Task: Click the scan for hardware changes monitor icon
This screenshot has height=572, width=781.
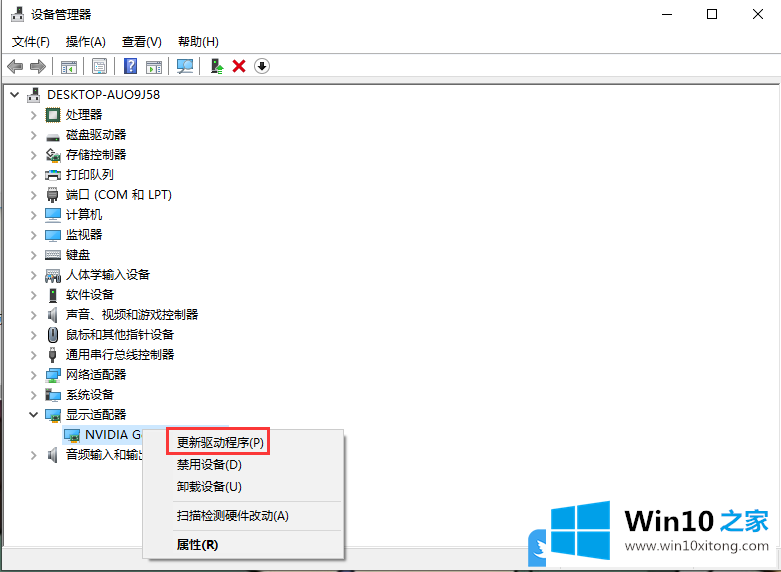Action: pyautogui.click(x=185, y=66)
